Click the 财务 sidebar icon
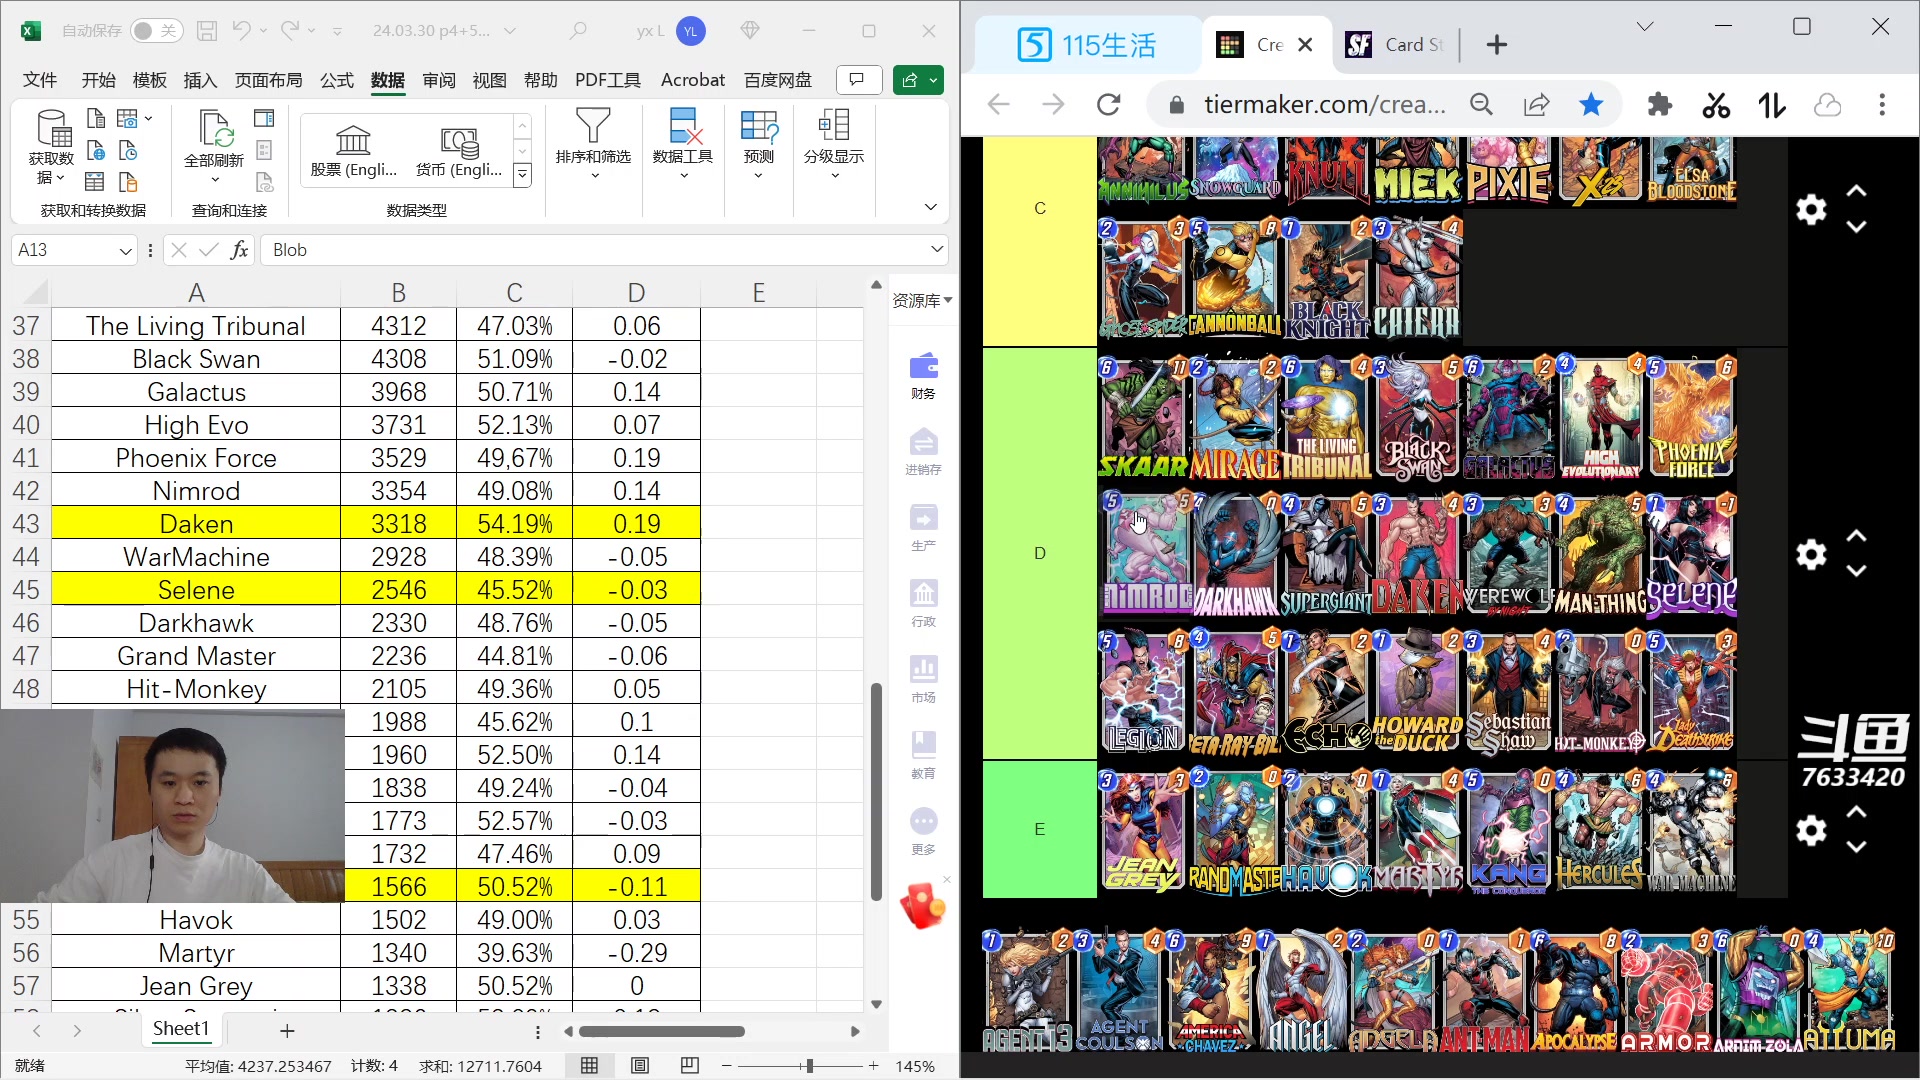The height and width of the screenshot is (1080, 1920). click(923, 376)
